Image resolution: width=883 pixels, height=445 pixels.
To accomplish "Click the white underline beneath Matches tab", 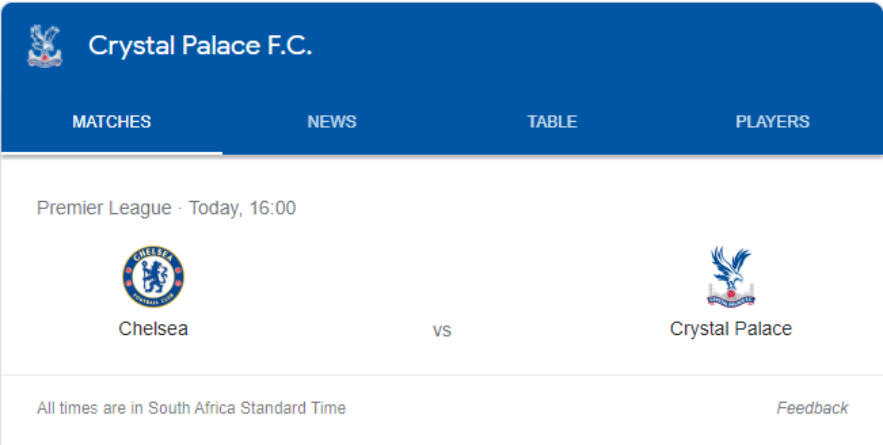I will (x=111, y=153).
